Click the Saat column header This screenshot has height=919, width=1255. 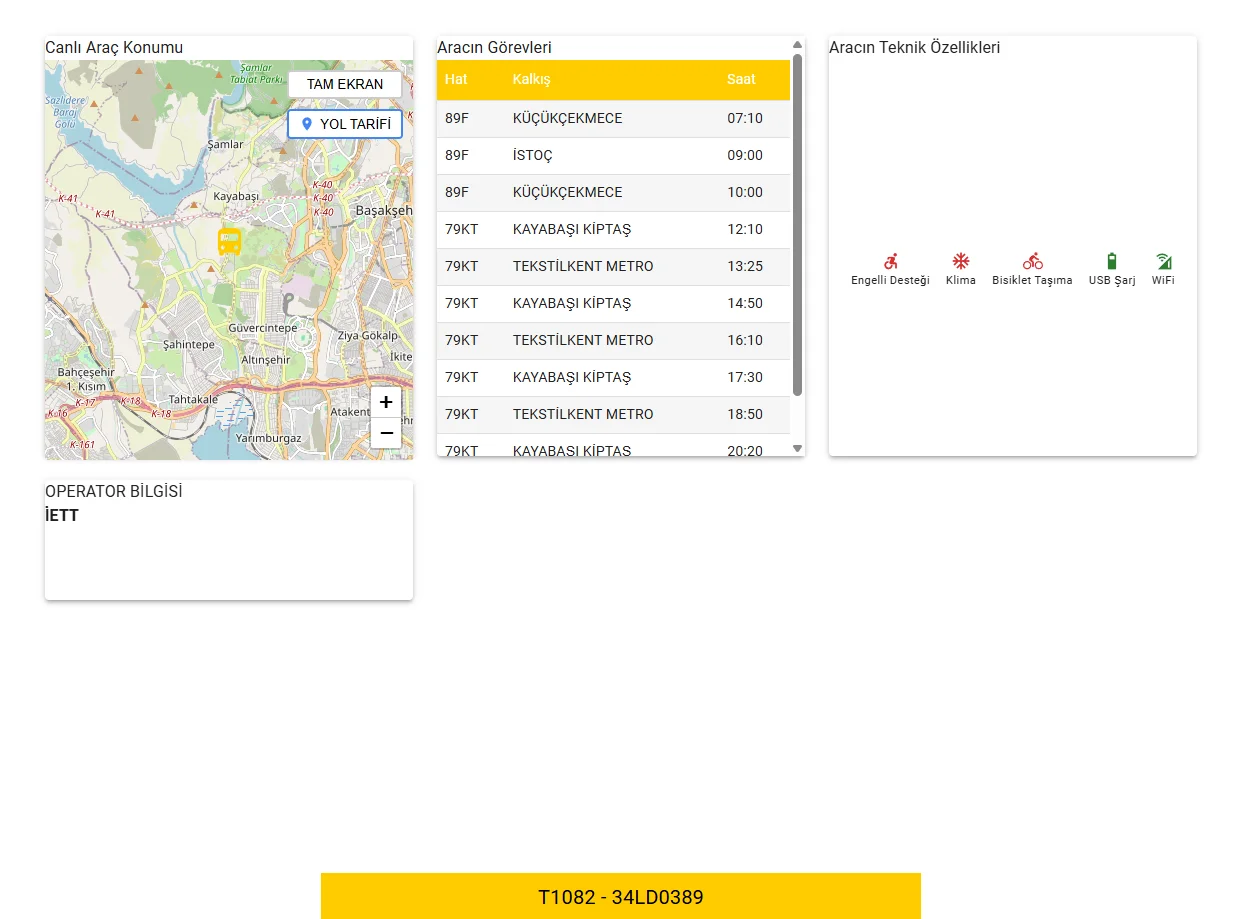click(x=741, y=79)
